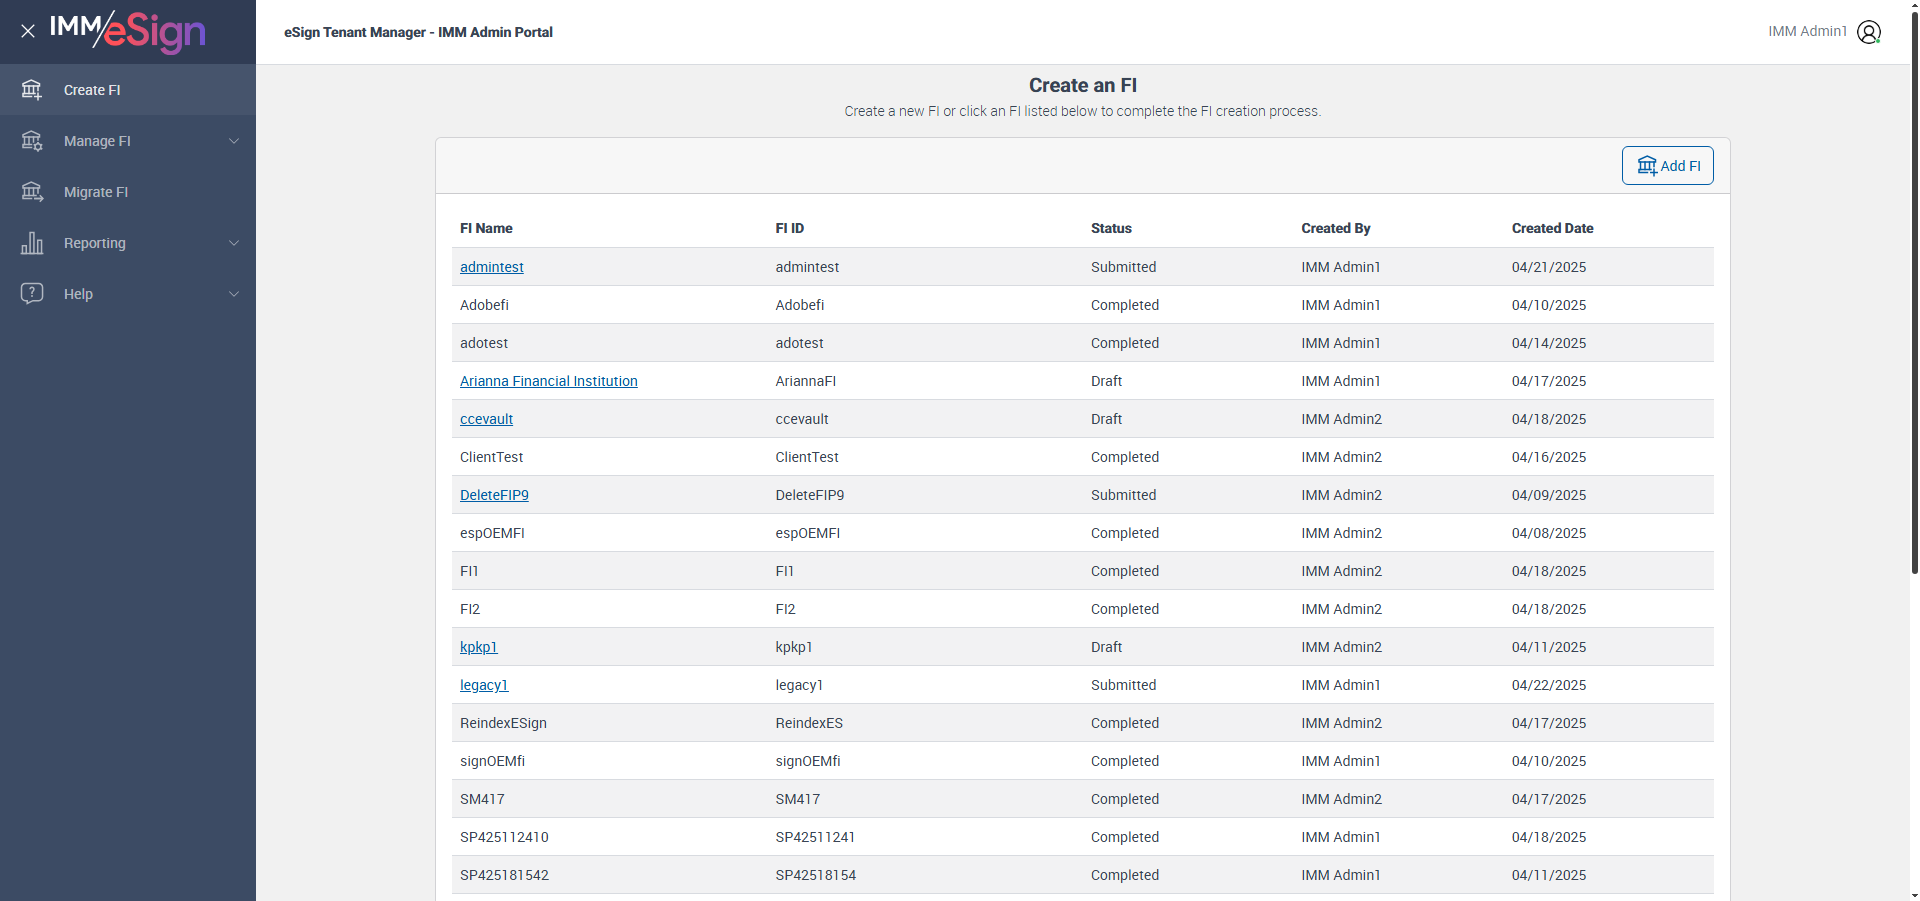Viewport: 1920px width, 901px height.
Task: Select Create FI in the sidebar
Action: click(x=92, y=90)
